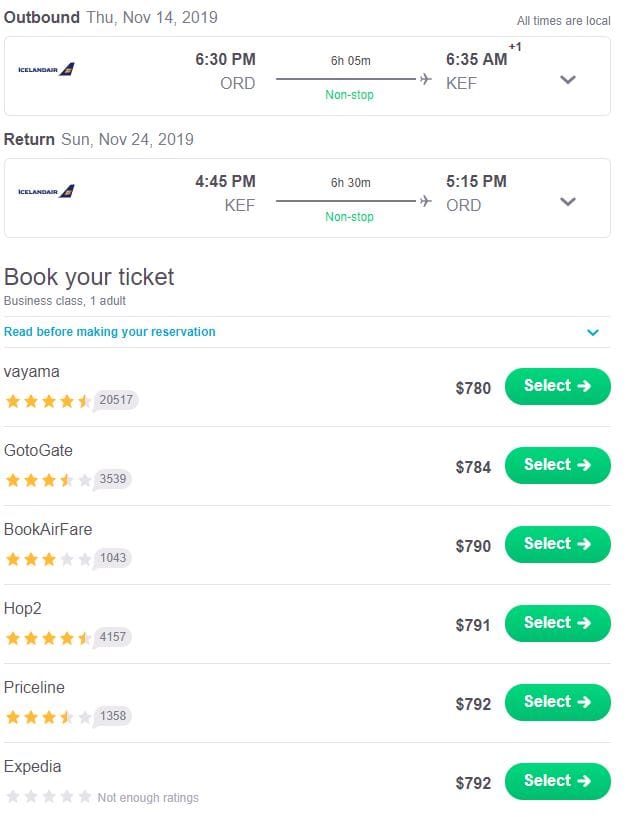Select the Priceline $792 fare
The image size is (639, 817).
[557, 702]
